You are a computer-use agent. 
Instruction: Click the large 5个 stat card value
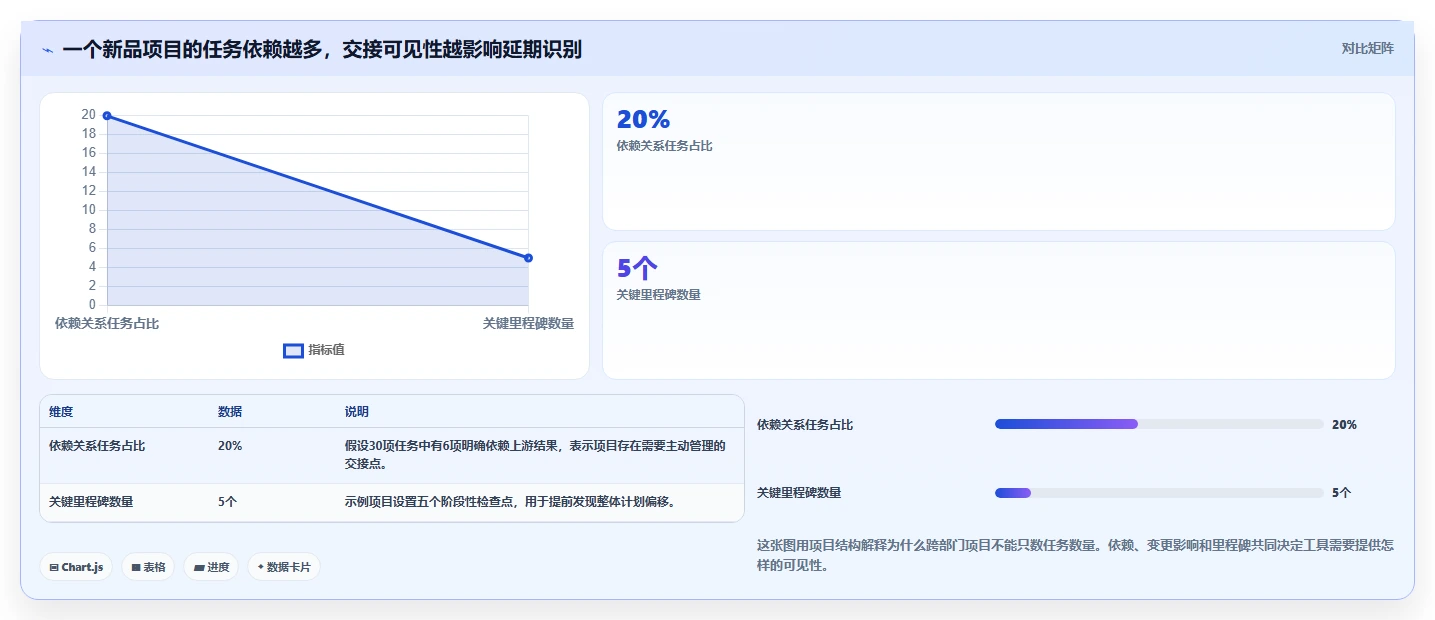click(637, 268)
